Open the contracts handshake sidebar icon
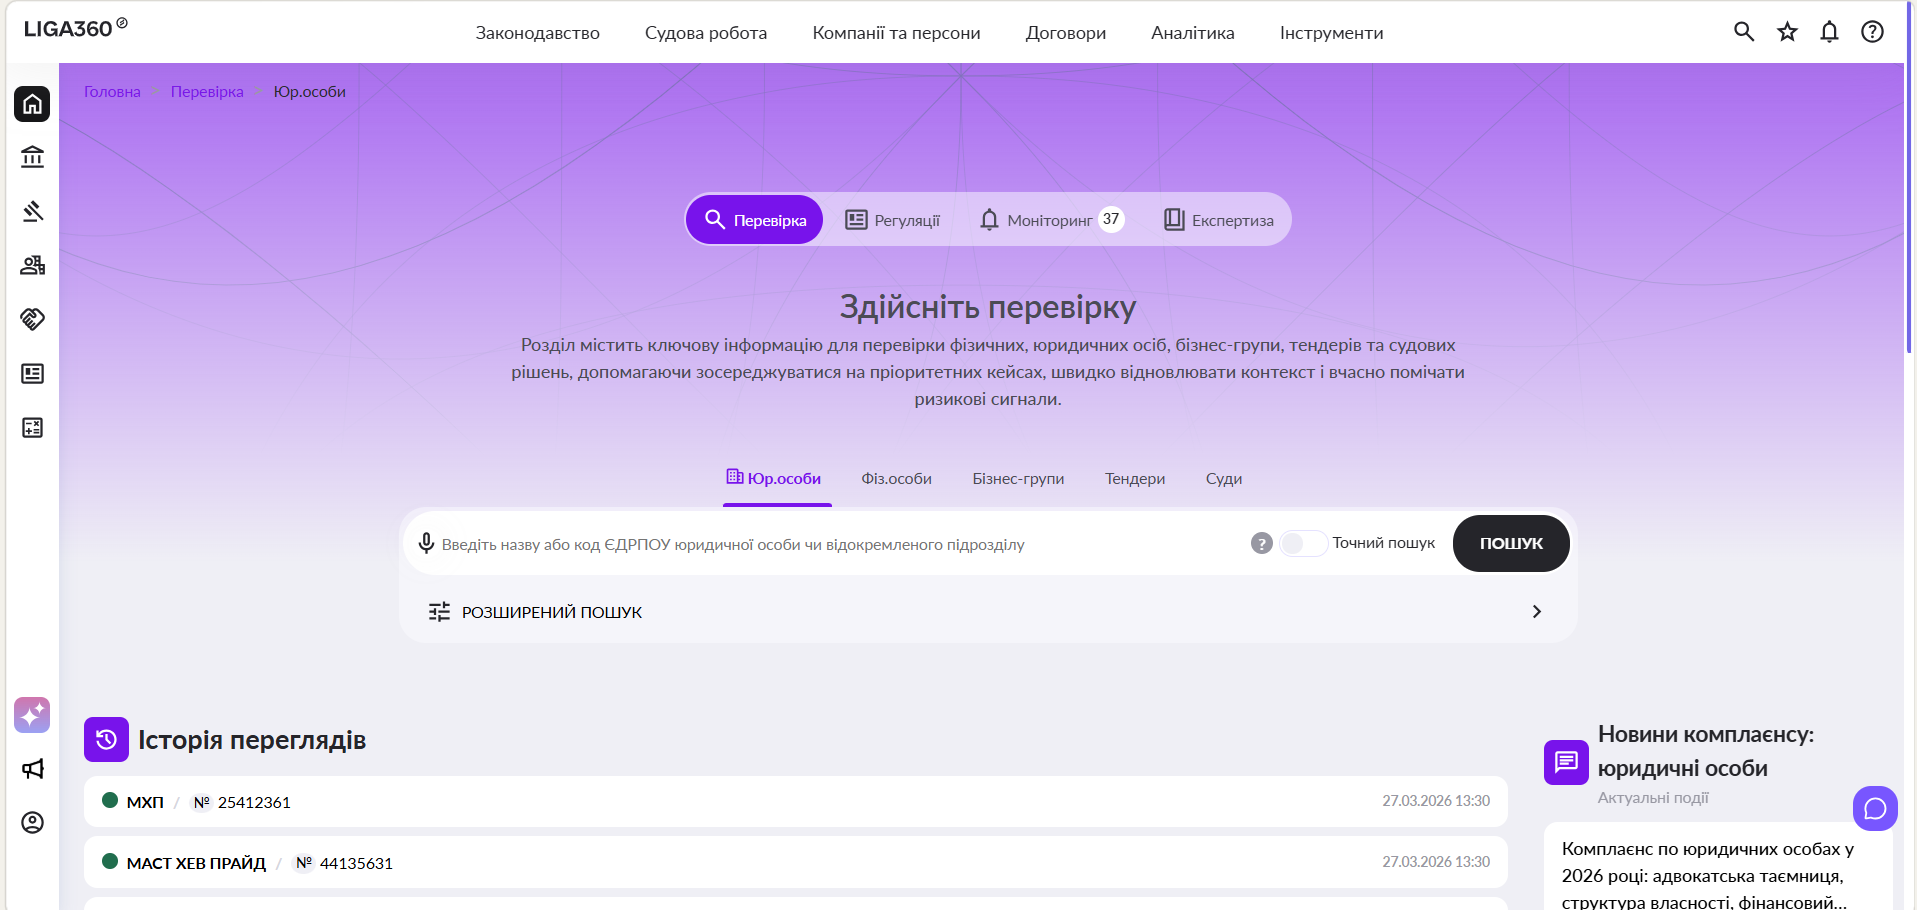The height and width of the screenshot is (910, 1917). (32, 319)
